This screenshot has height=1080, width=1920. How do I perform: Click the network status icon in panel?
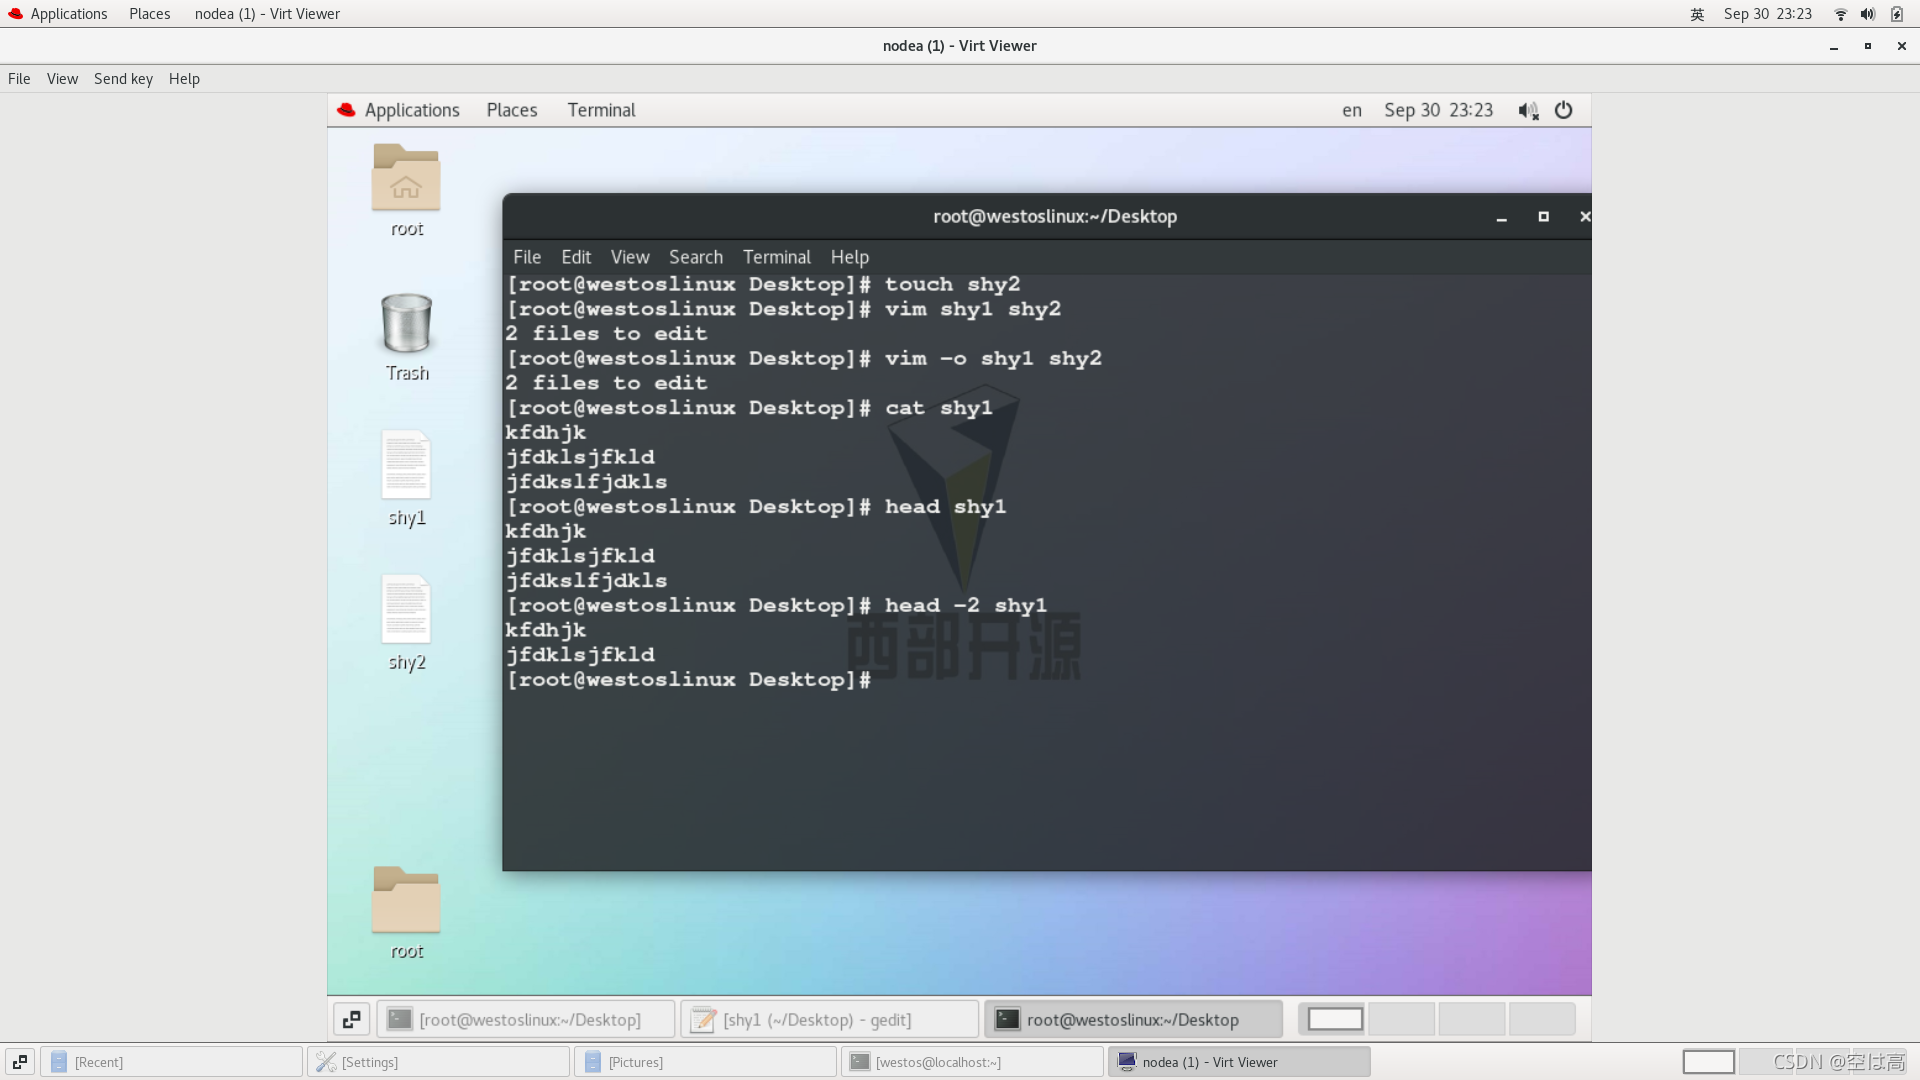pos(1841,13)
